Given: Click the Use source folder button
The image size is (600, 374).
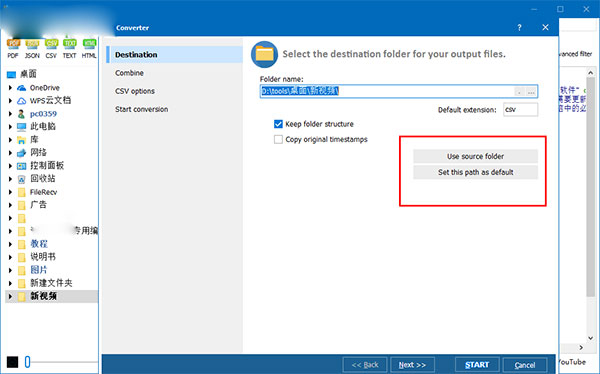Looking at the screenshot, I should click(475, 156).
